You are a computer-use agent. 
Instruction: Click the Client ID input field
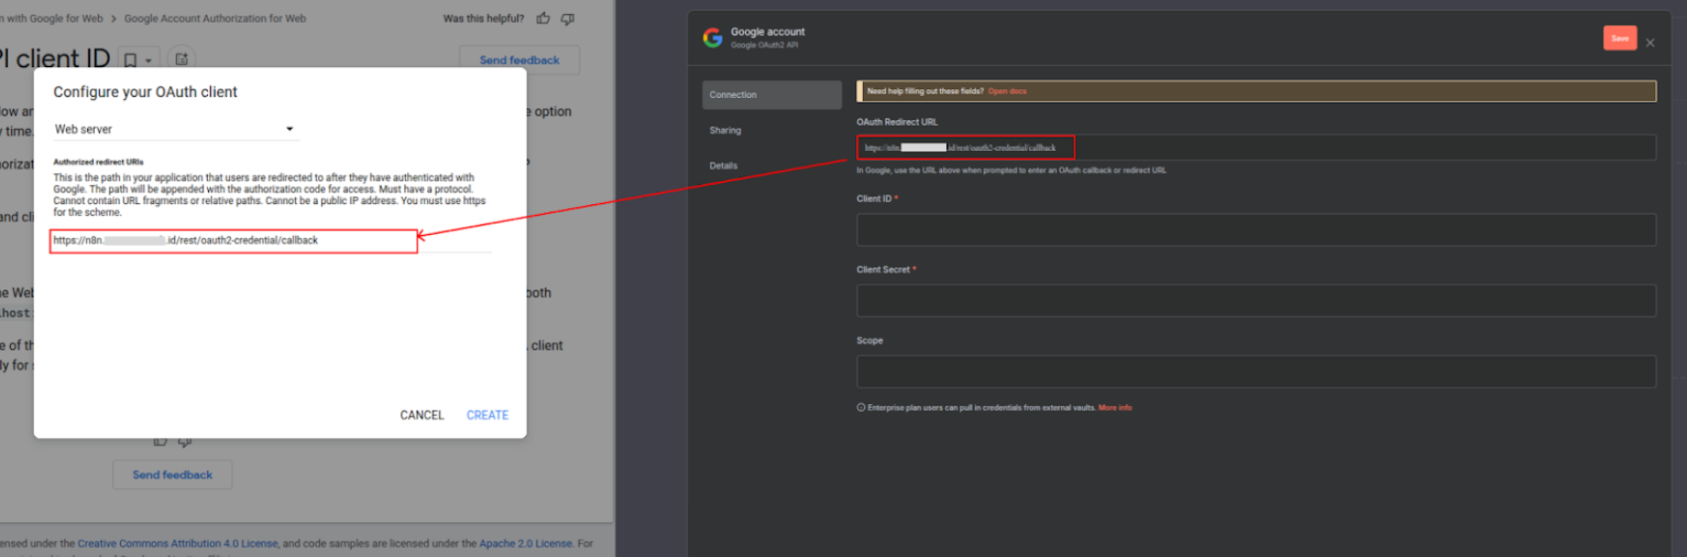point(1256,230)
